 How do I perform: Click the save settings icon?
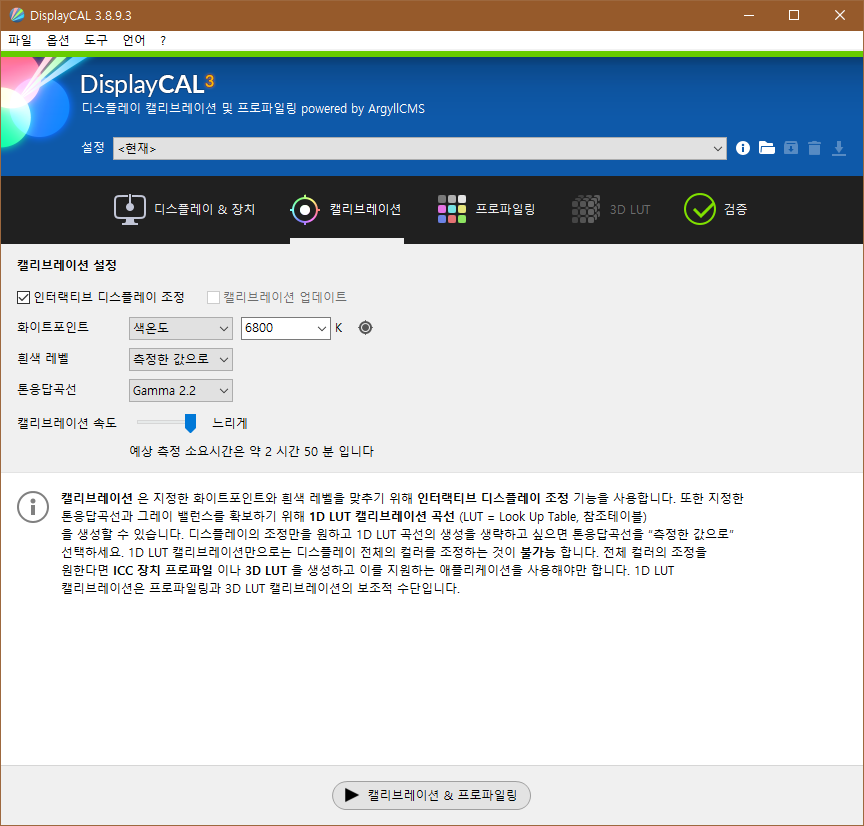tap(791, 148)
